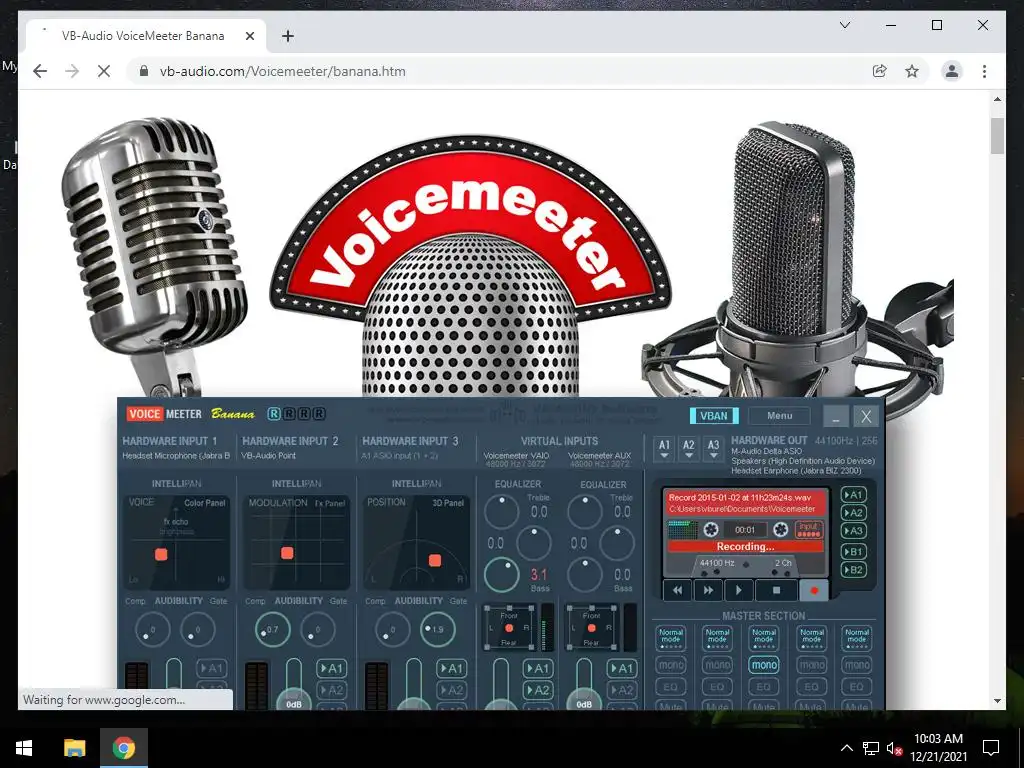Toggle recorder routing to A2
This screenshot has width=1024, height=768.
(x=854, y=513)
